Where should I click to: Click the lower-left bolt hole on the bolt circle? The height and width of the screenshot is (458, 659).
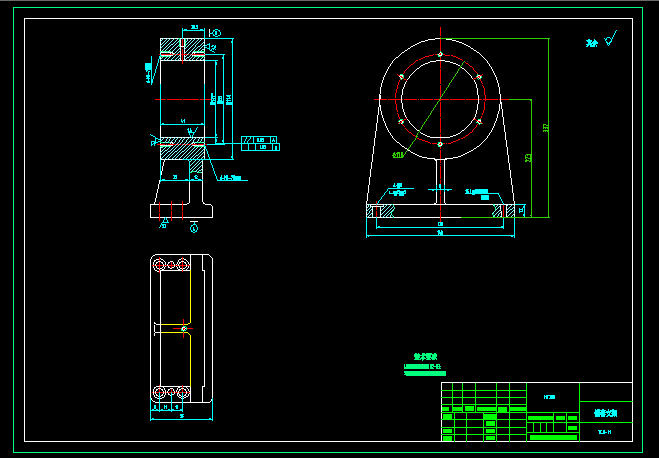tap(401, 122)
